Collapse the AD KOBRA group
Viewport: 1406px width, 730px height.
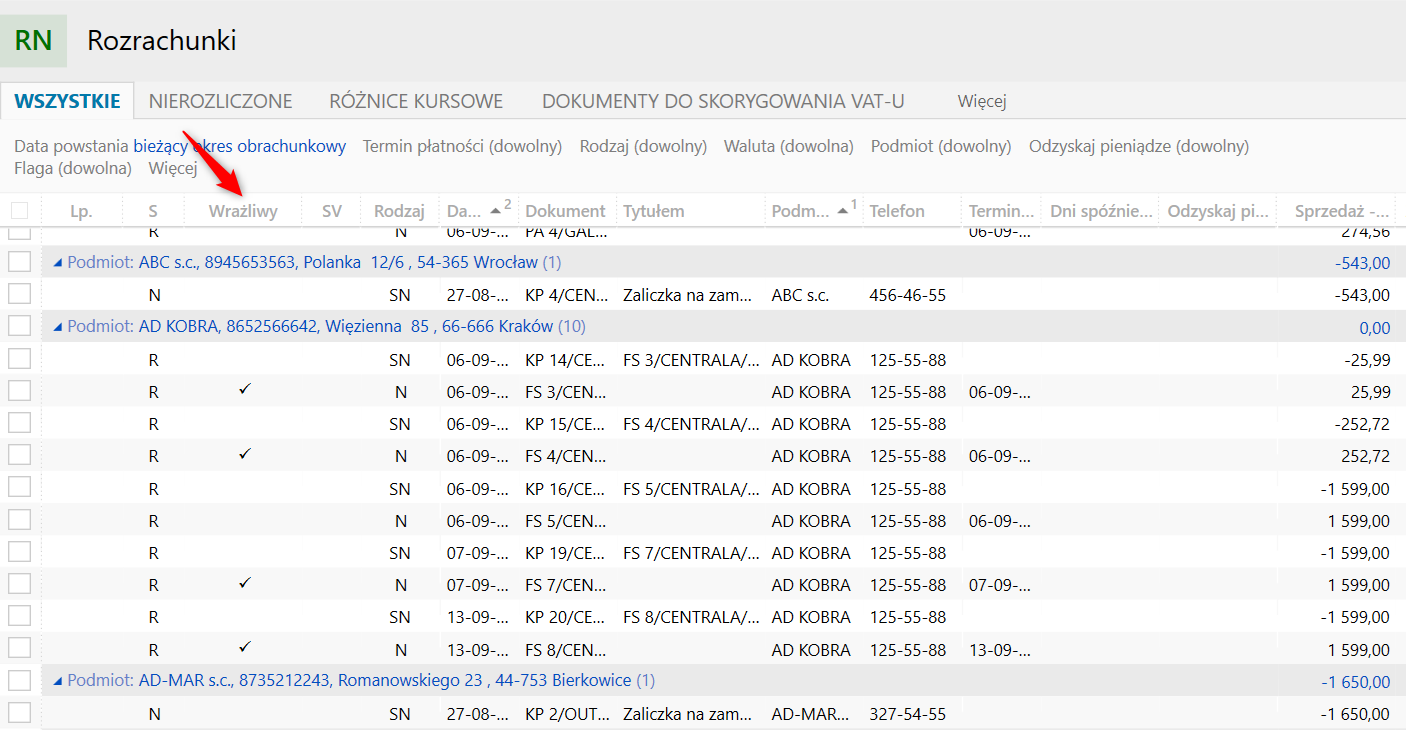pyautogui.click(x=57, y=327)
